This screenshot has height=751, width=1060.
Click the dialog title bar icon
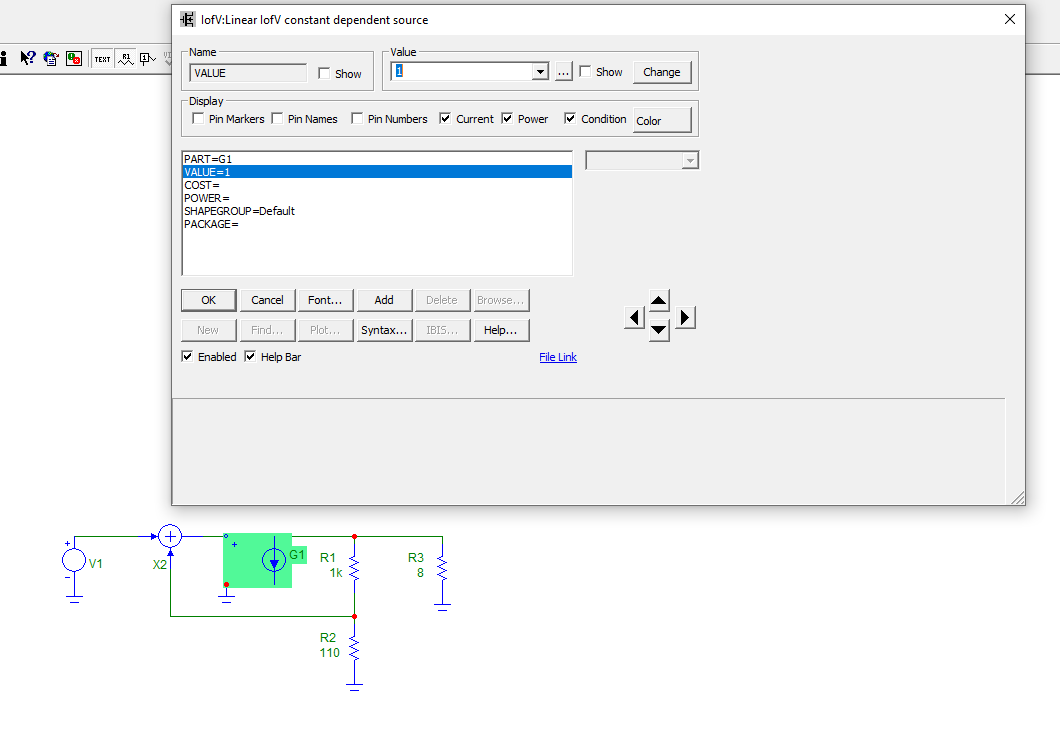[187, 20]
